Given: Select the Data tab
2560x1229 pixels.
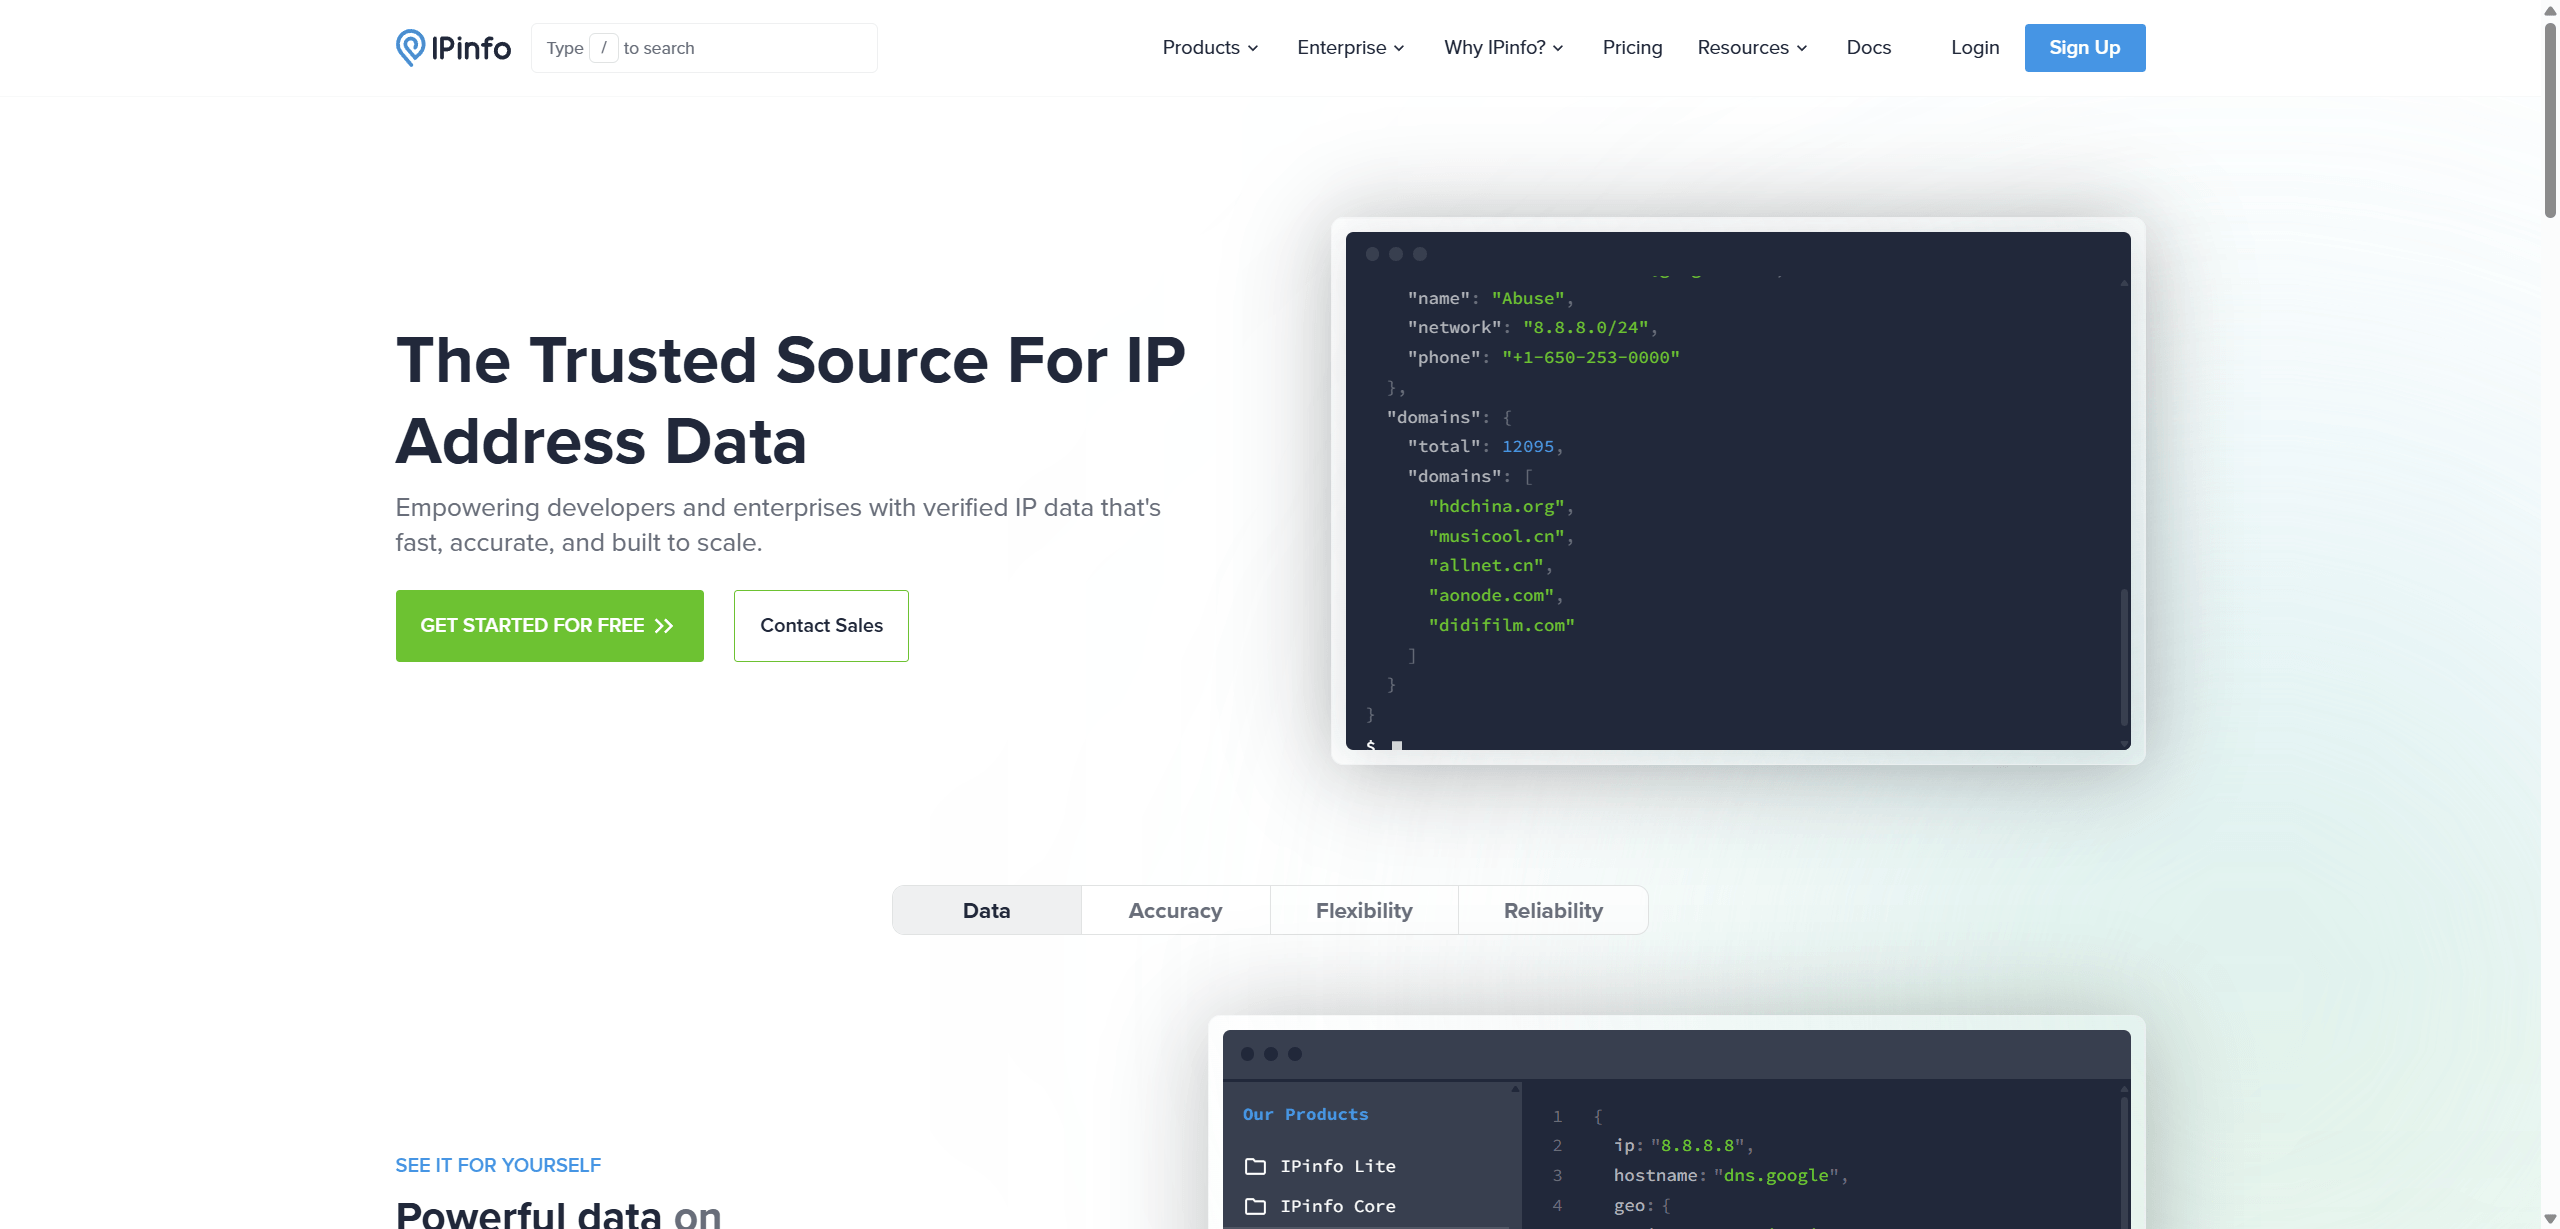Looking at the screenshot, I should pyautogui.click(x=987, y=910).
